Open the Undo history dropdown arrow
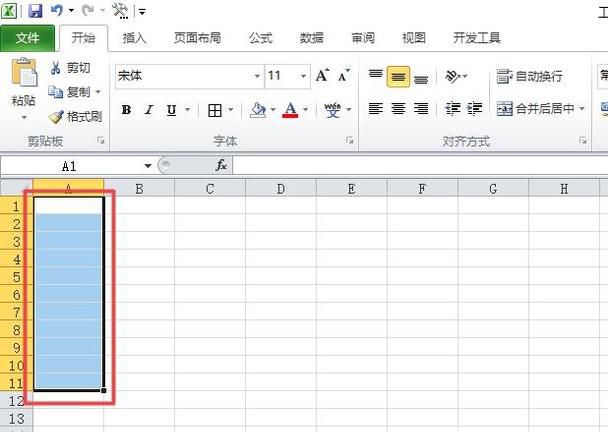 (x=71, y=10)
